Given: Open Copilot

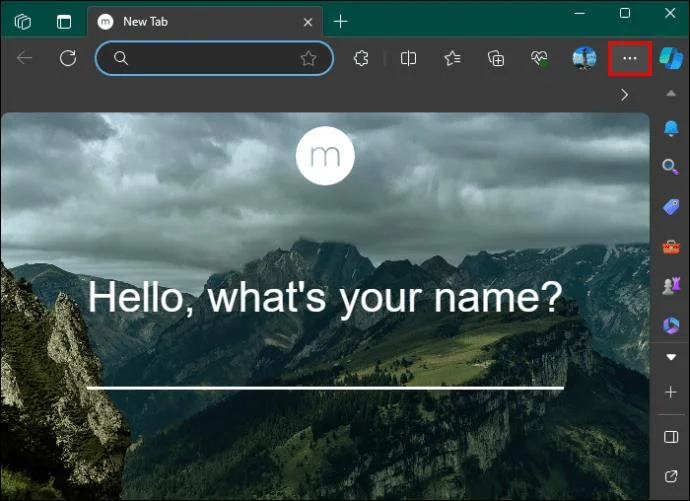Looking at the screenshot, I should 671,58.
